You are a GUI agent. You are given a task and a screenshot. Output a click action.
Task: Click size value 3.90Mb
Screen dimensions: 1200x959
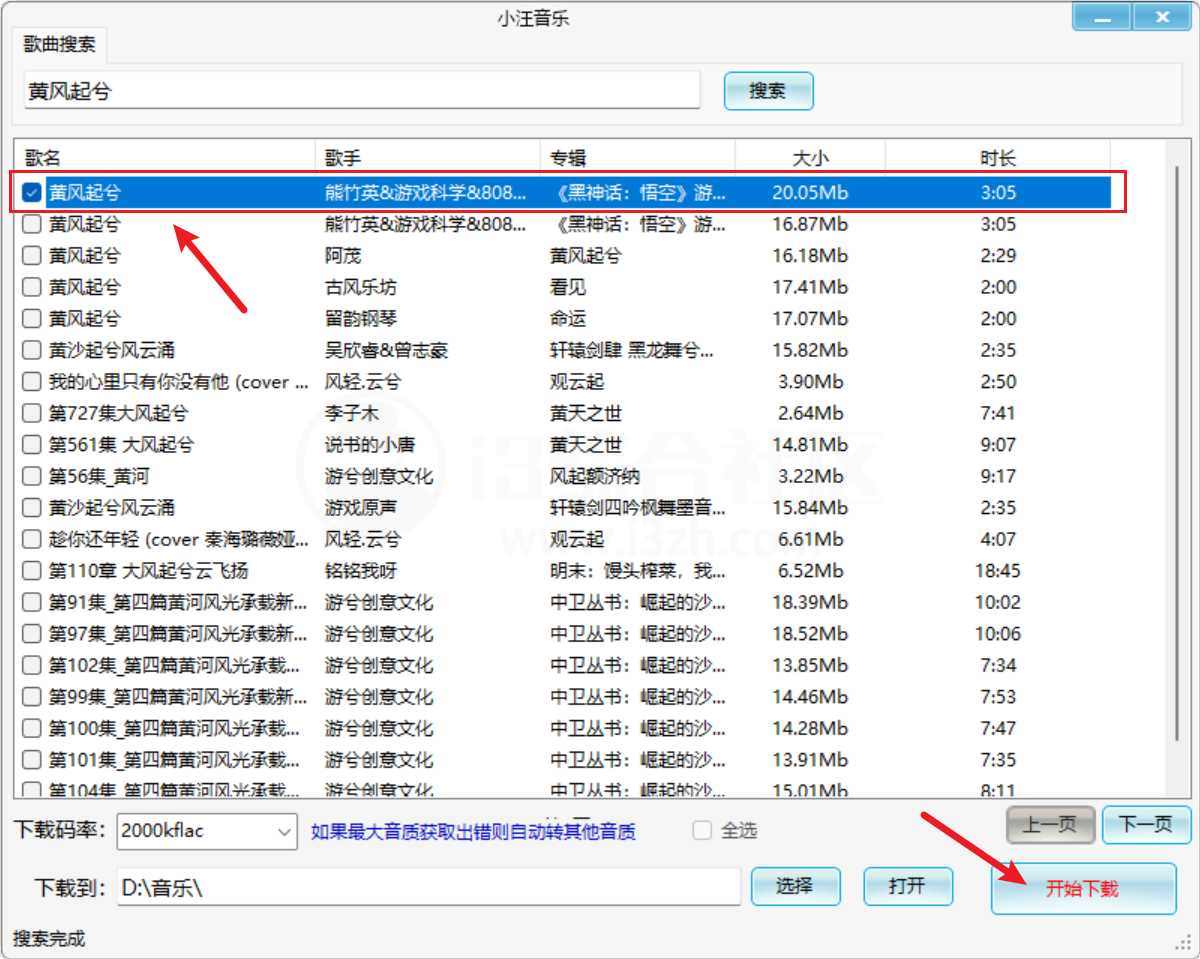(x=811, y=381)
